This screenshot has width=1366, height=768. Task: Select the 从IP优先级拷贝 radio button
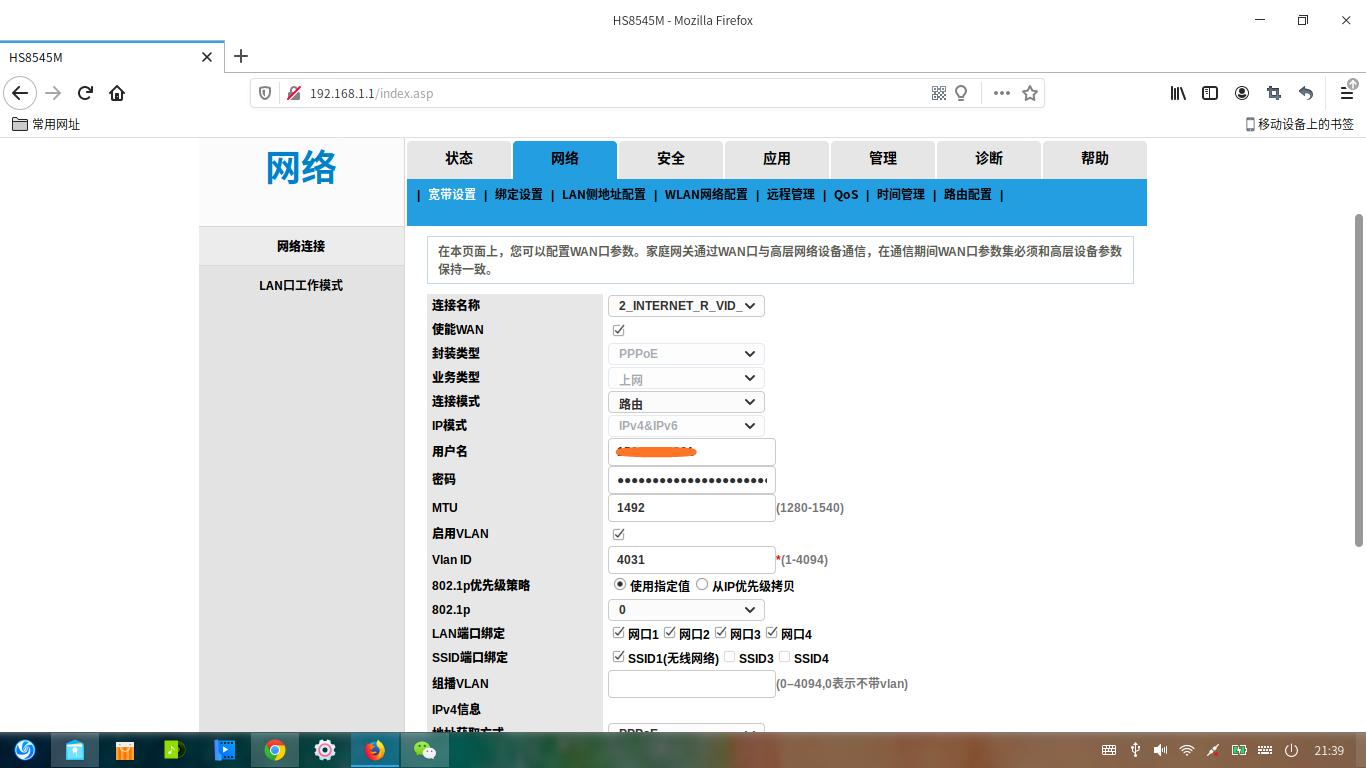pyautogui.click(x=702, y=585)
